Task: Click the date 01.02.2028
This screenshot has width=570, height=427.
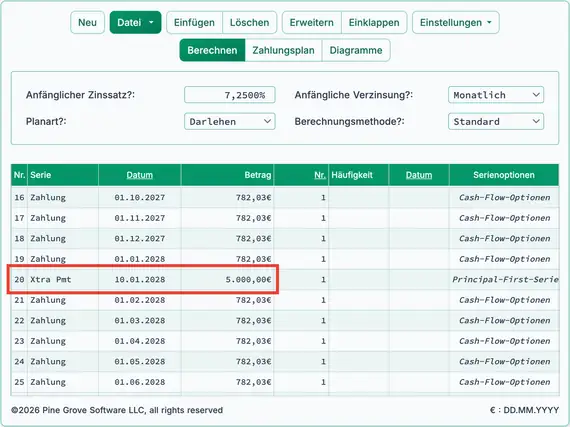Action: pos(140,300)
